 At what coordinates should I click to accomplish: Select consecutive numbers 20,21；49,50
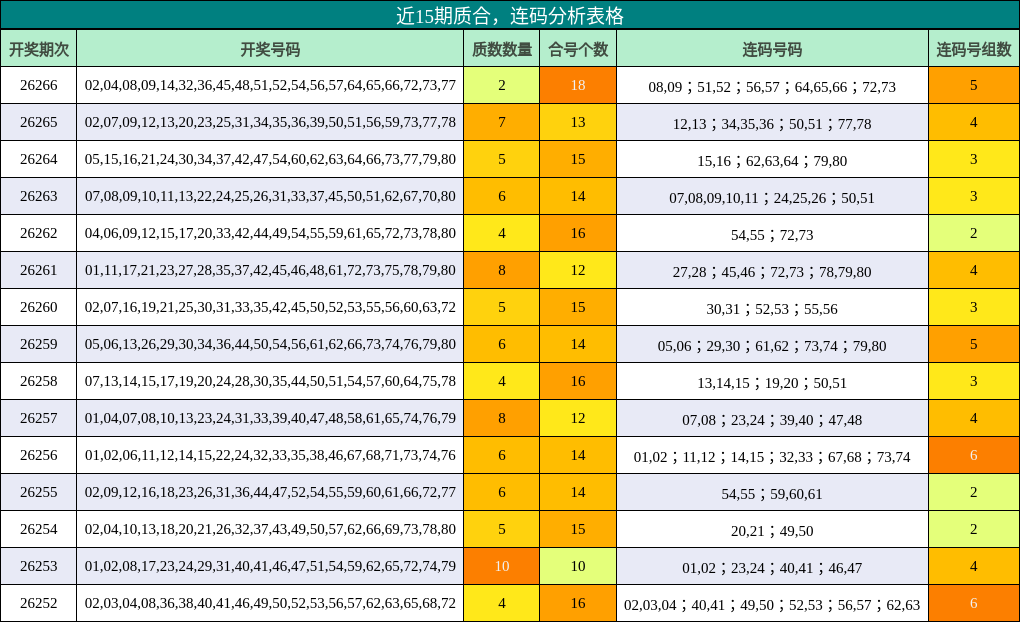pyautogui.click(x=772, y=531)
